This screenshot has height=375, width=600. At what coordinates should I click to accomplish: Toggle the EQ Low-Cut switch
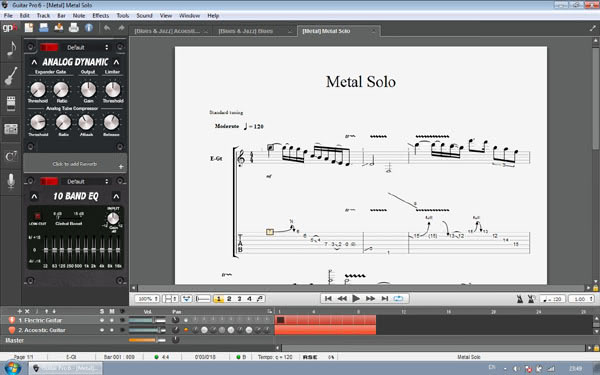(x=38, y=216)
